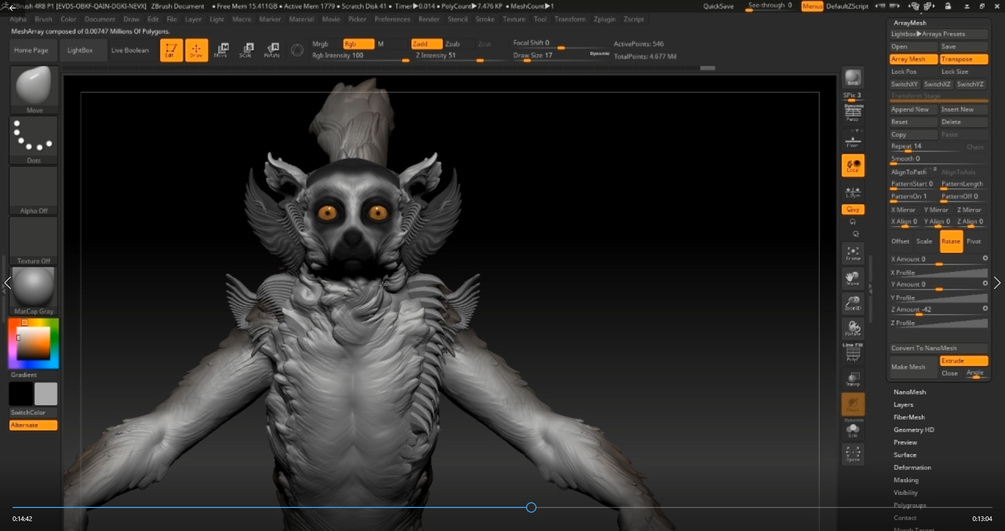Screen dimensions: 1005x531
Task: Expand the FiberMesh section
Action: click(x=909, y=417)
